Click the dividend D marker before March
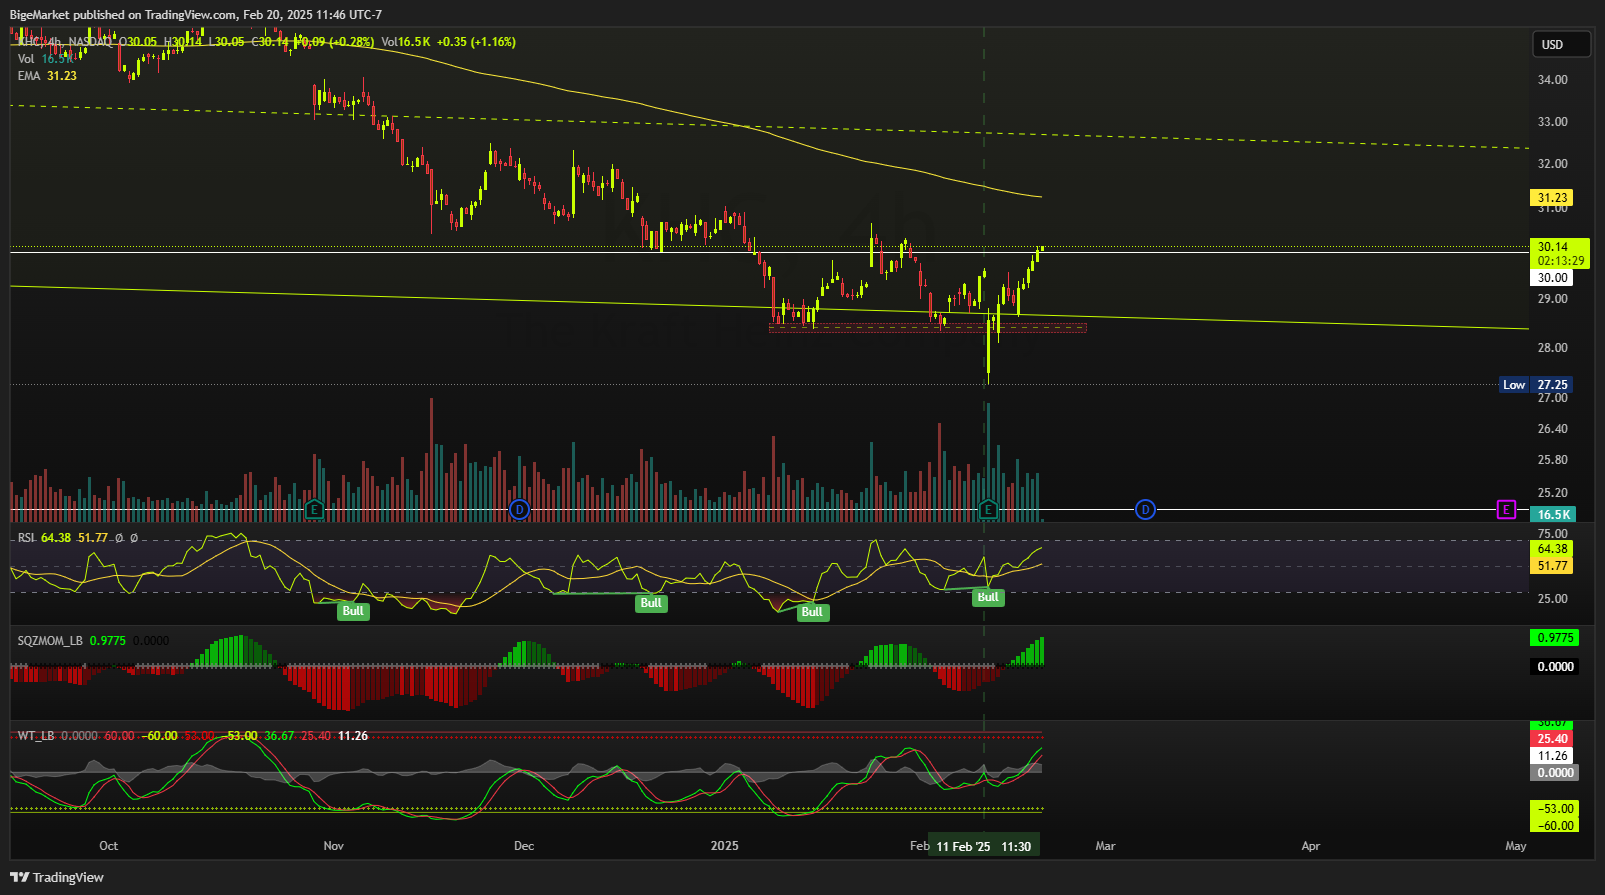This screenshot has width=1605, height=895. (1145, 510)
